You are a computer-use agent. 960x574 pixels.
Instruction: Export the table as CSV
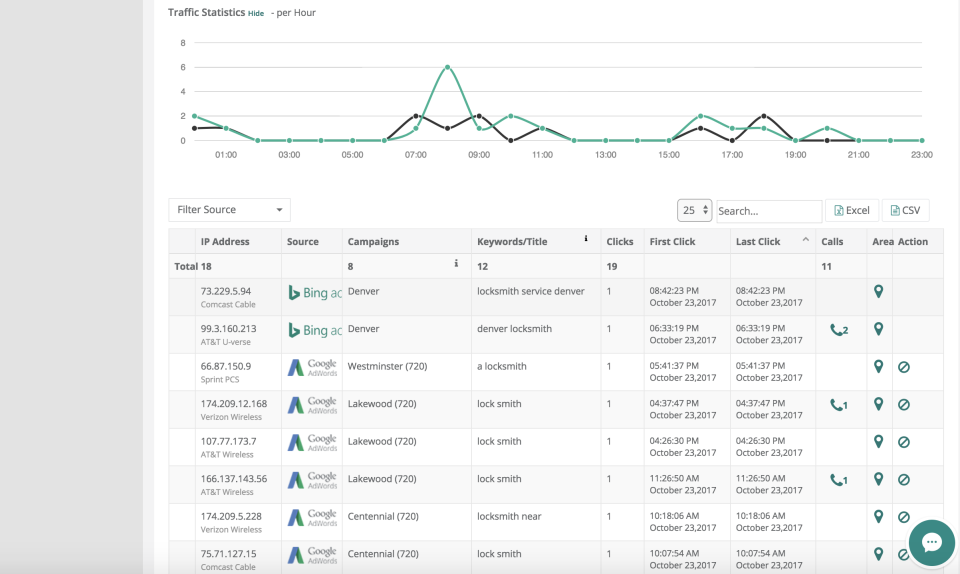(x=905, y=210)
